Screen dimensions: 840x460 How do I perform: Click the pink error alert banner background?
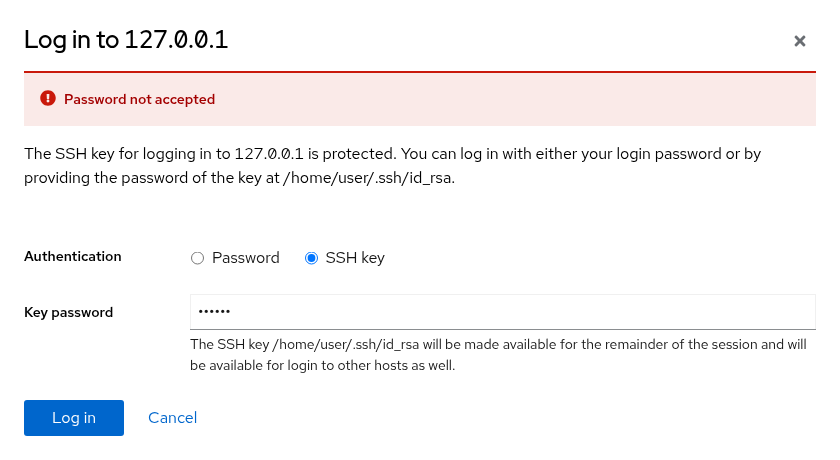[420, 99]
